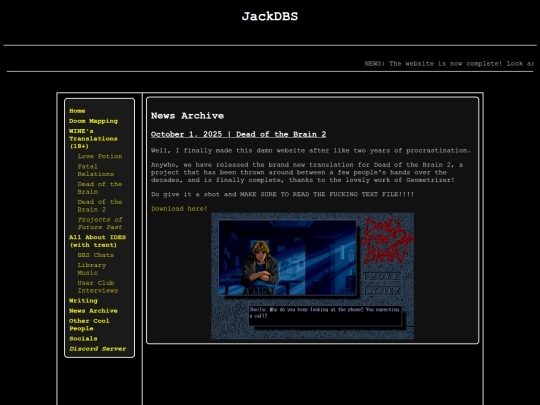The height and width of the screenshot is (405, 540).
Task: Open sidebar link 'Dead of the Brain'
Action: point(100,188)
